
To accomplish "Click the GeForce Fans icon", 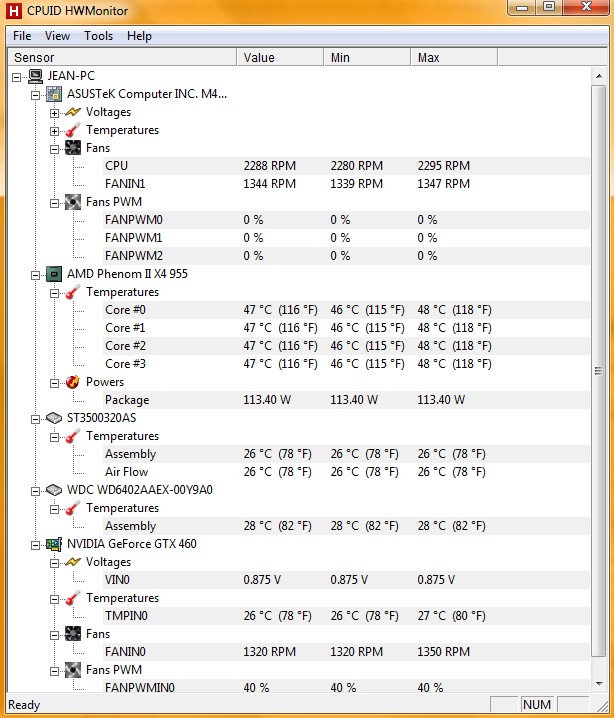I will point(73,634).
